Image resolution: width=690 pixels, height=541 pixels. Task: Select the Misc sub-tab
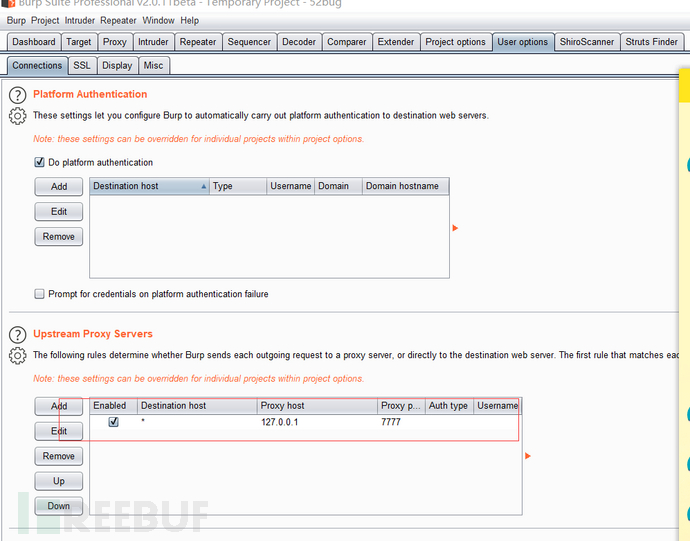154,66
